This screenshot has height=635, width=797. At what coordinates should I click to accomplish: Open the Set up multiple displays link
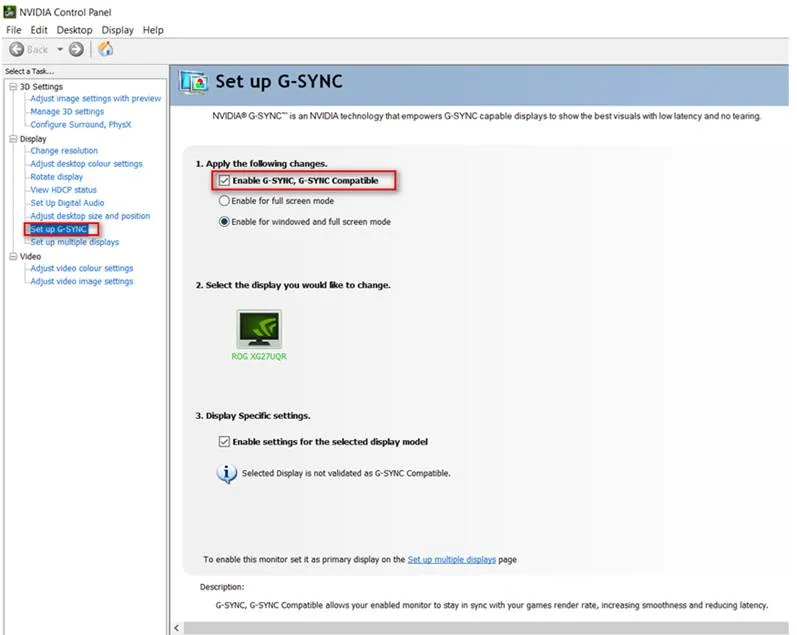[451, 560]
